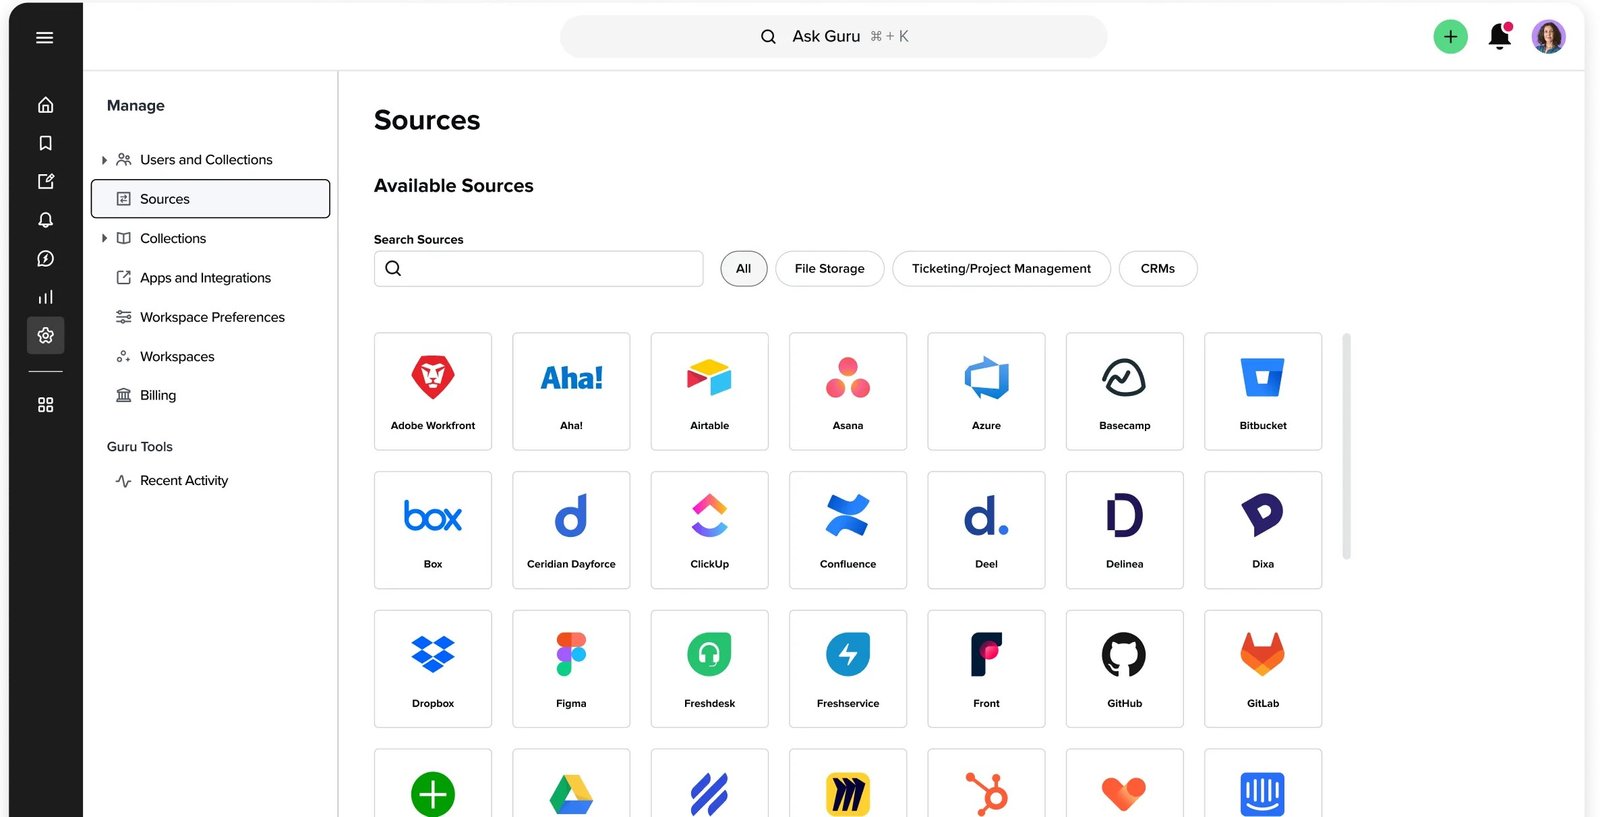Expand the Users and Collections tree arrow
This screenshot has width=1600, height=817.
pyautogui.click(x=104, y=160)
